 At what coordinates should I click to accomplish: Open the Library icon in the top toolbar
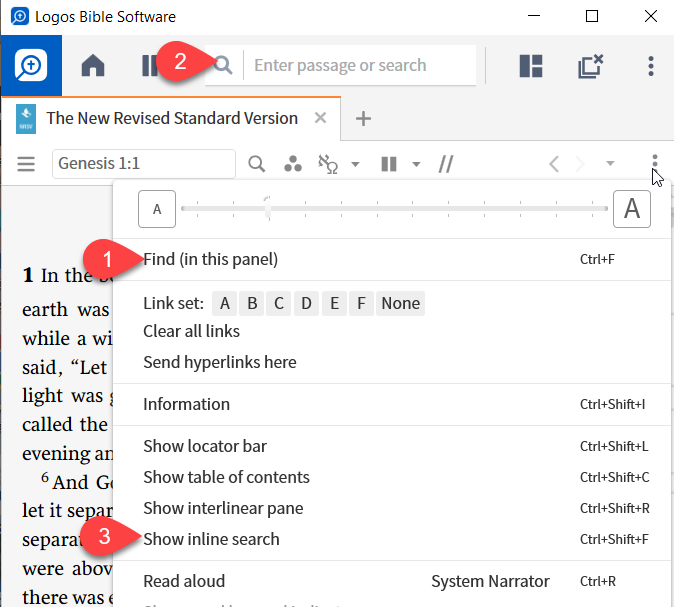[149, 66]
